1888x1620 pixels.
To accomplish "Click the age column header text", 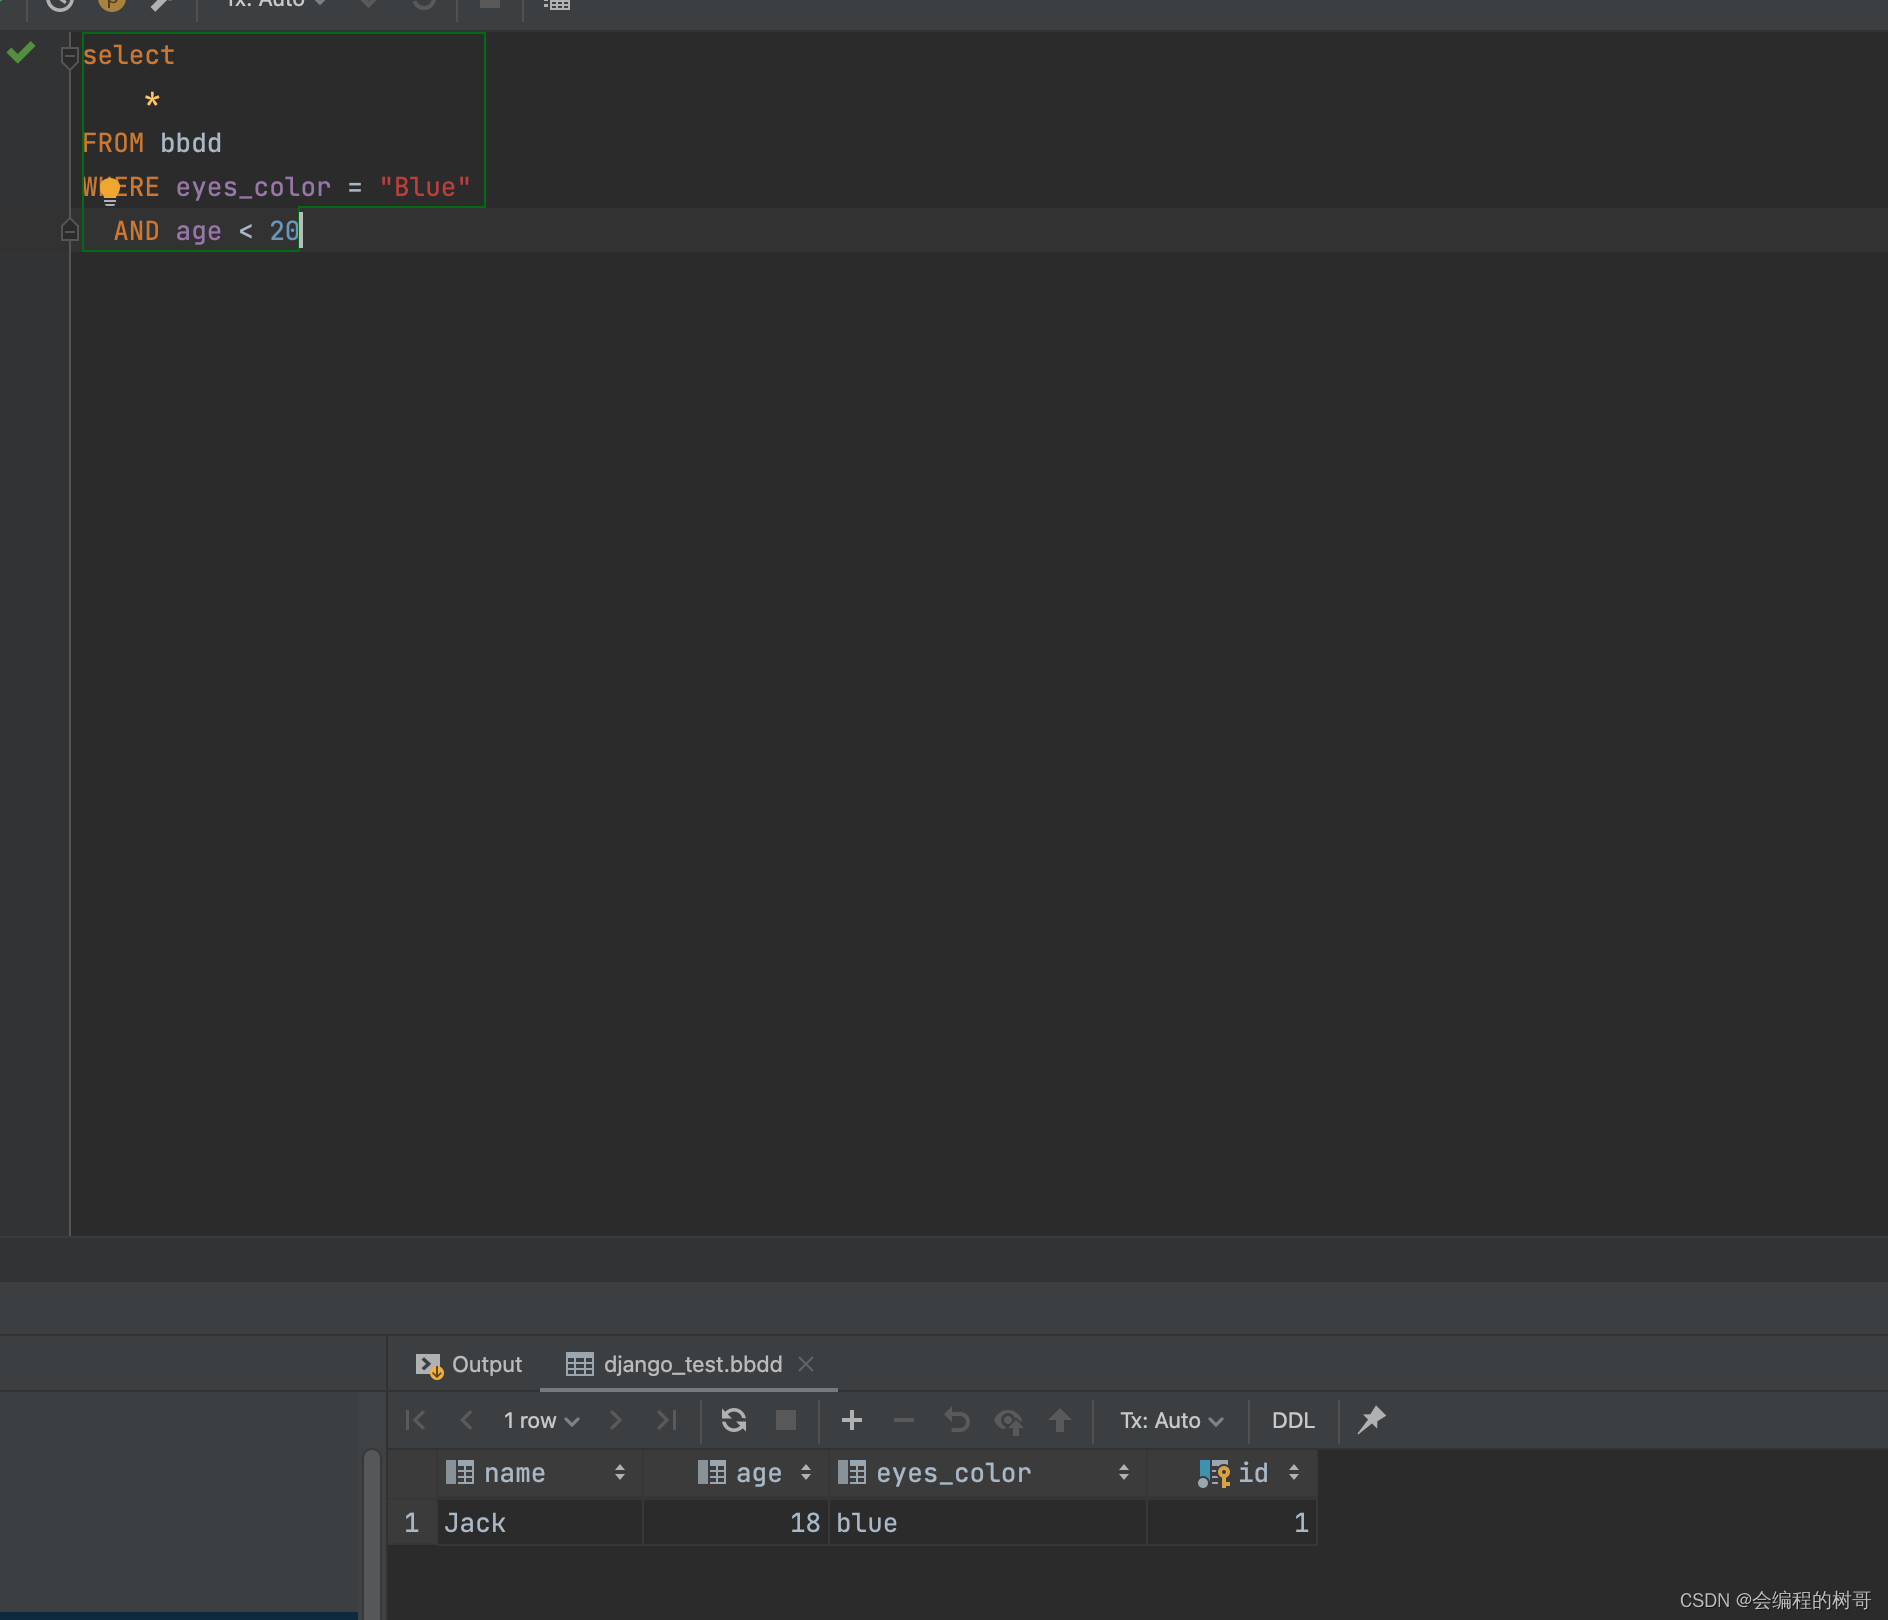I will 759,1474.
